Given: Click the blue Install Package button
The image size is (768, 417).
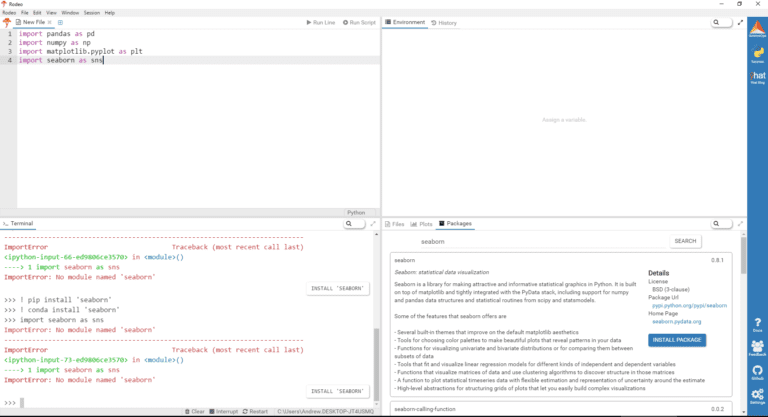Looking at the screenshot, I should [677, 340].
